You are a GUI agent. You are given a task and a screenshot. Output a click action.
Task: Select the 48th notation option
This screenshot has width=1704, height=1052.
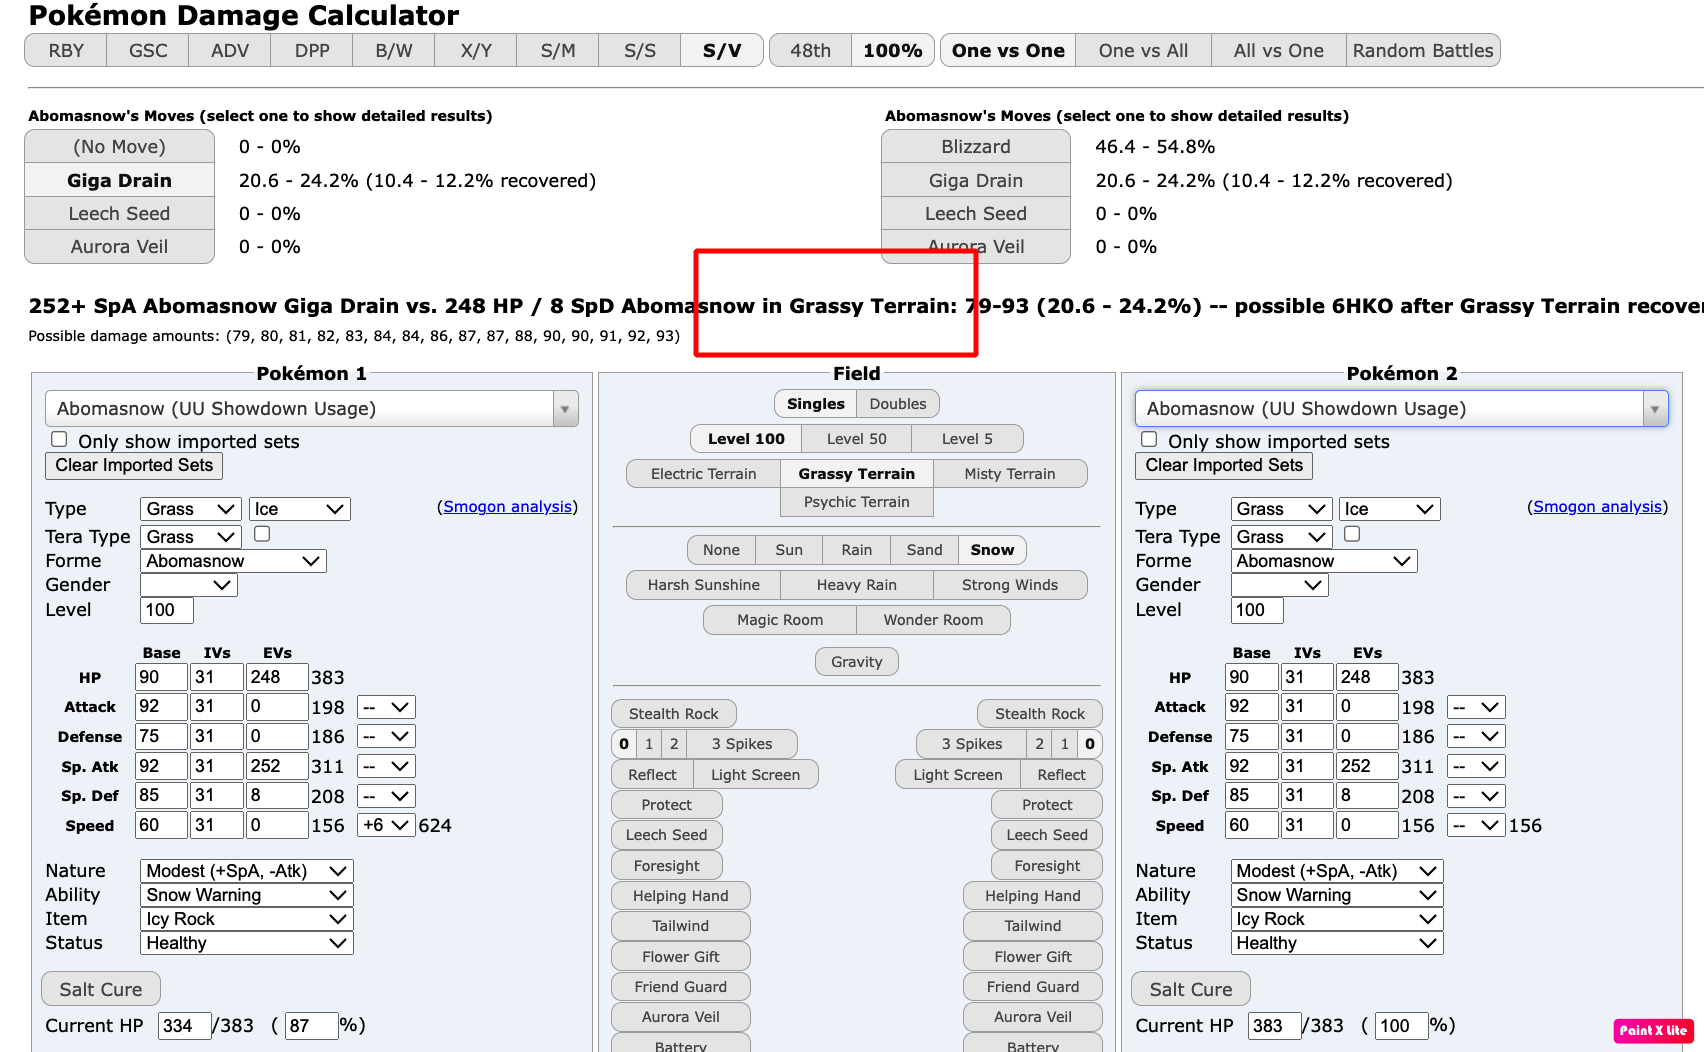tap(810, 50)
